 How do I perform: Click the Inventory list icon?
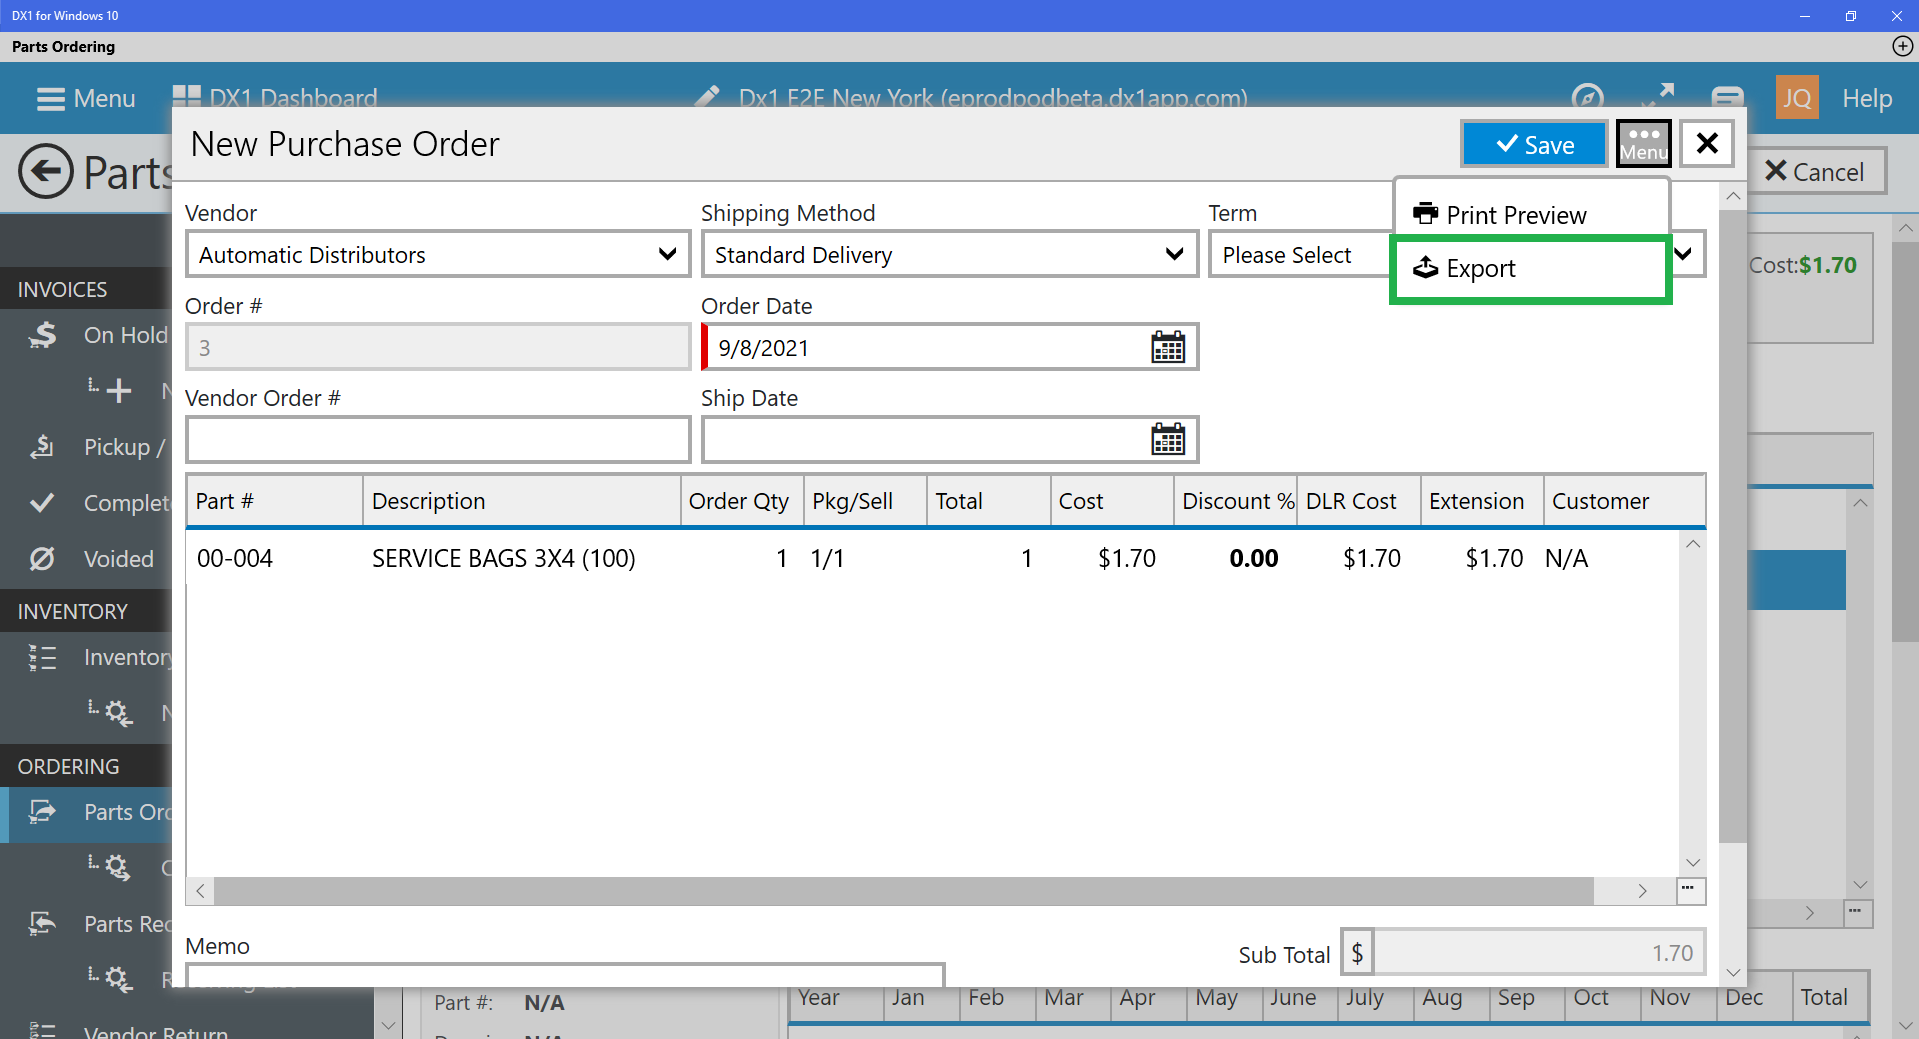click(42, 657)
